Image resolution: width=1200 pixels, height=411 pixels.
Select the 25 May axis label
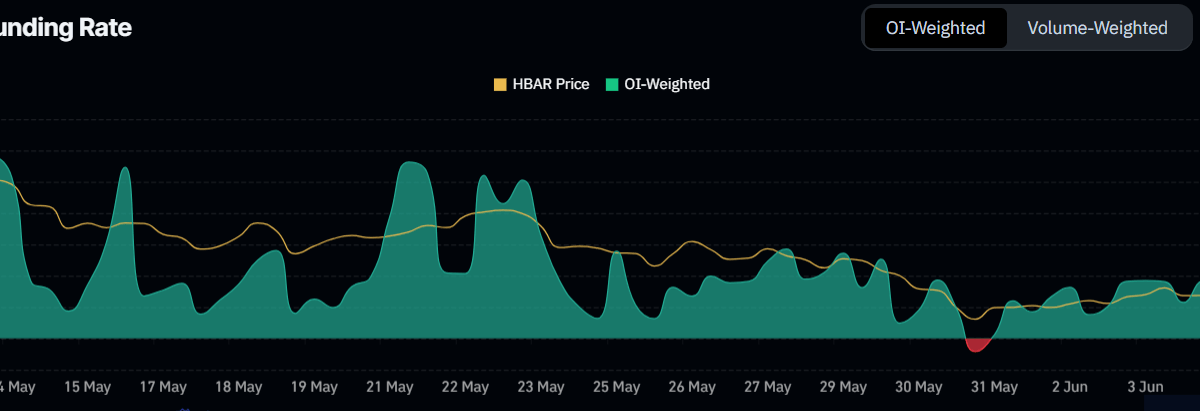coord(616,387)
